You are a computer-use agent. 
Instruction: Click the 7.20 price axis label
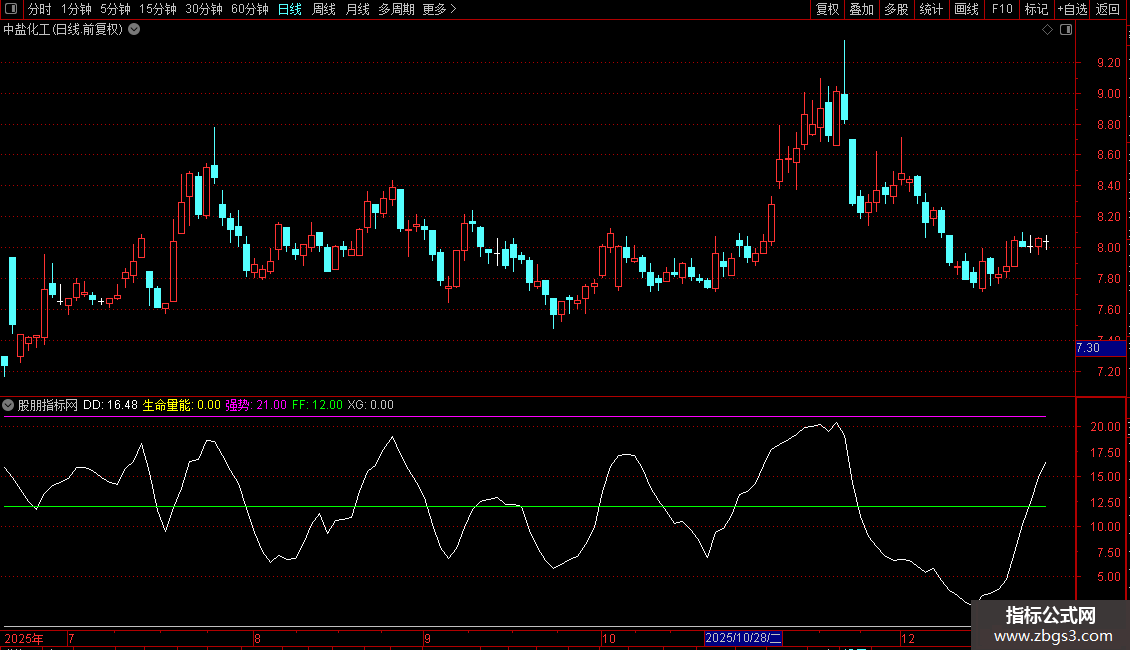[x=1108, y=372]
